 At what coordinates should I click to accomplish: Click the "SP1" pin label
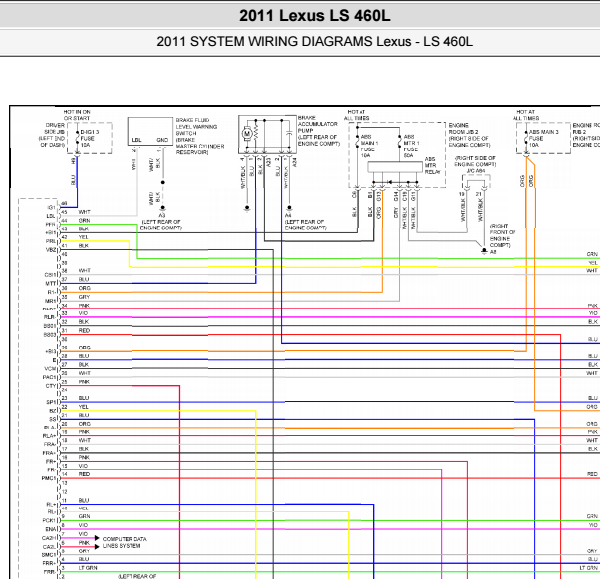pos(51,403)
